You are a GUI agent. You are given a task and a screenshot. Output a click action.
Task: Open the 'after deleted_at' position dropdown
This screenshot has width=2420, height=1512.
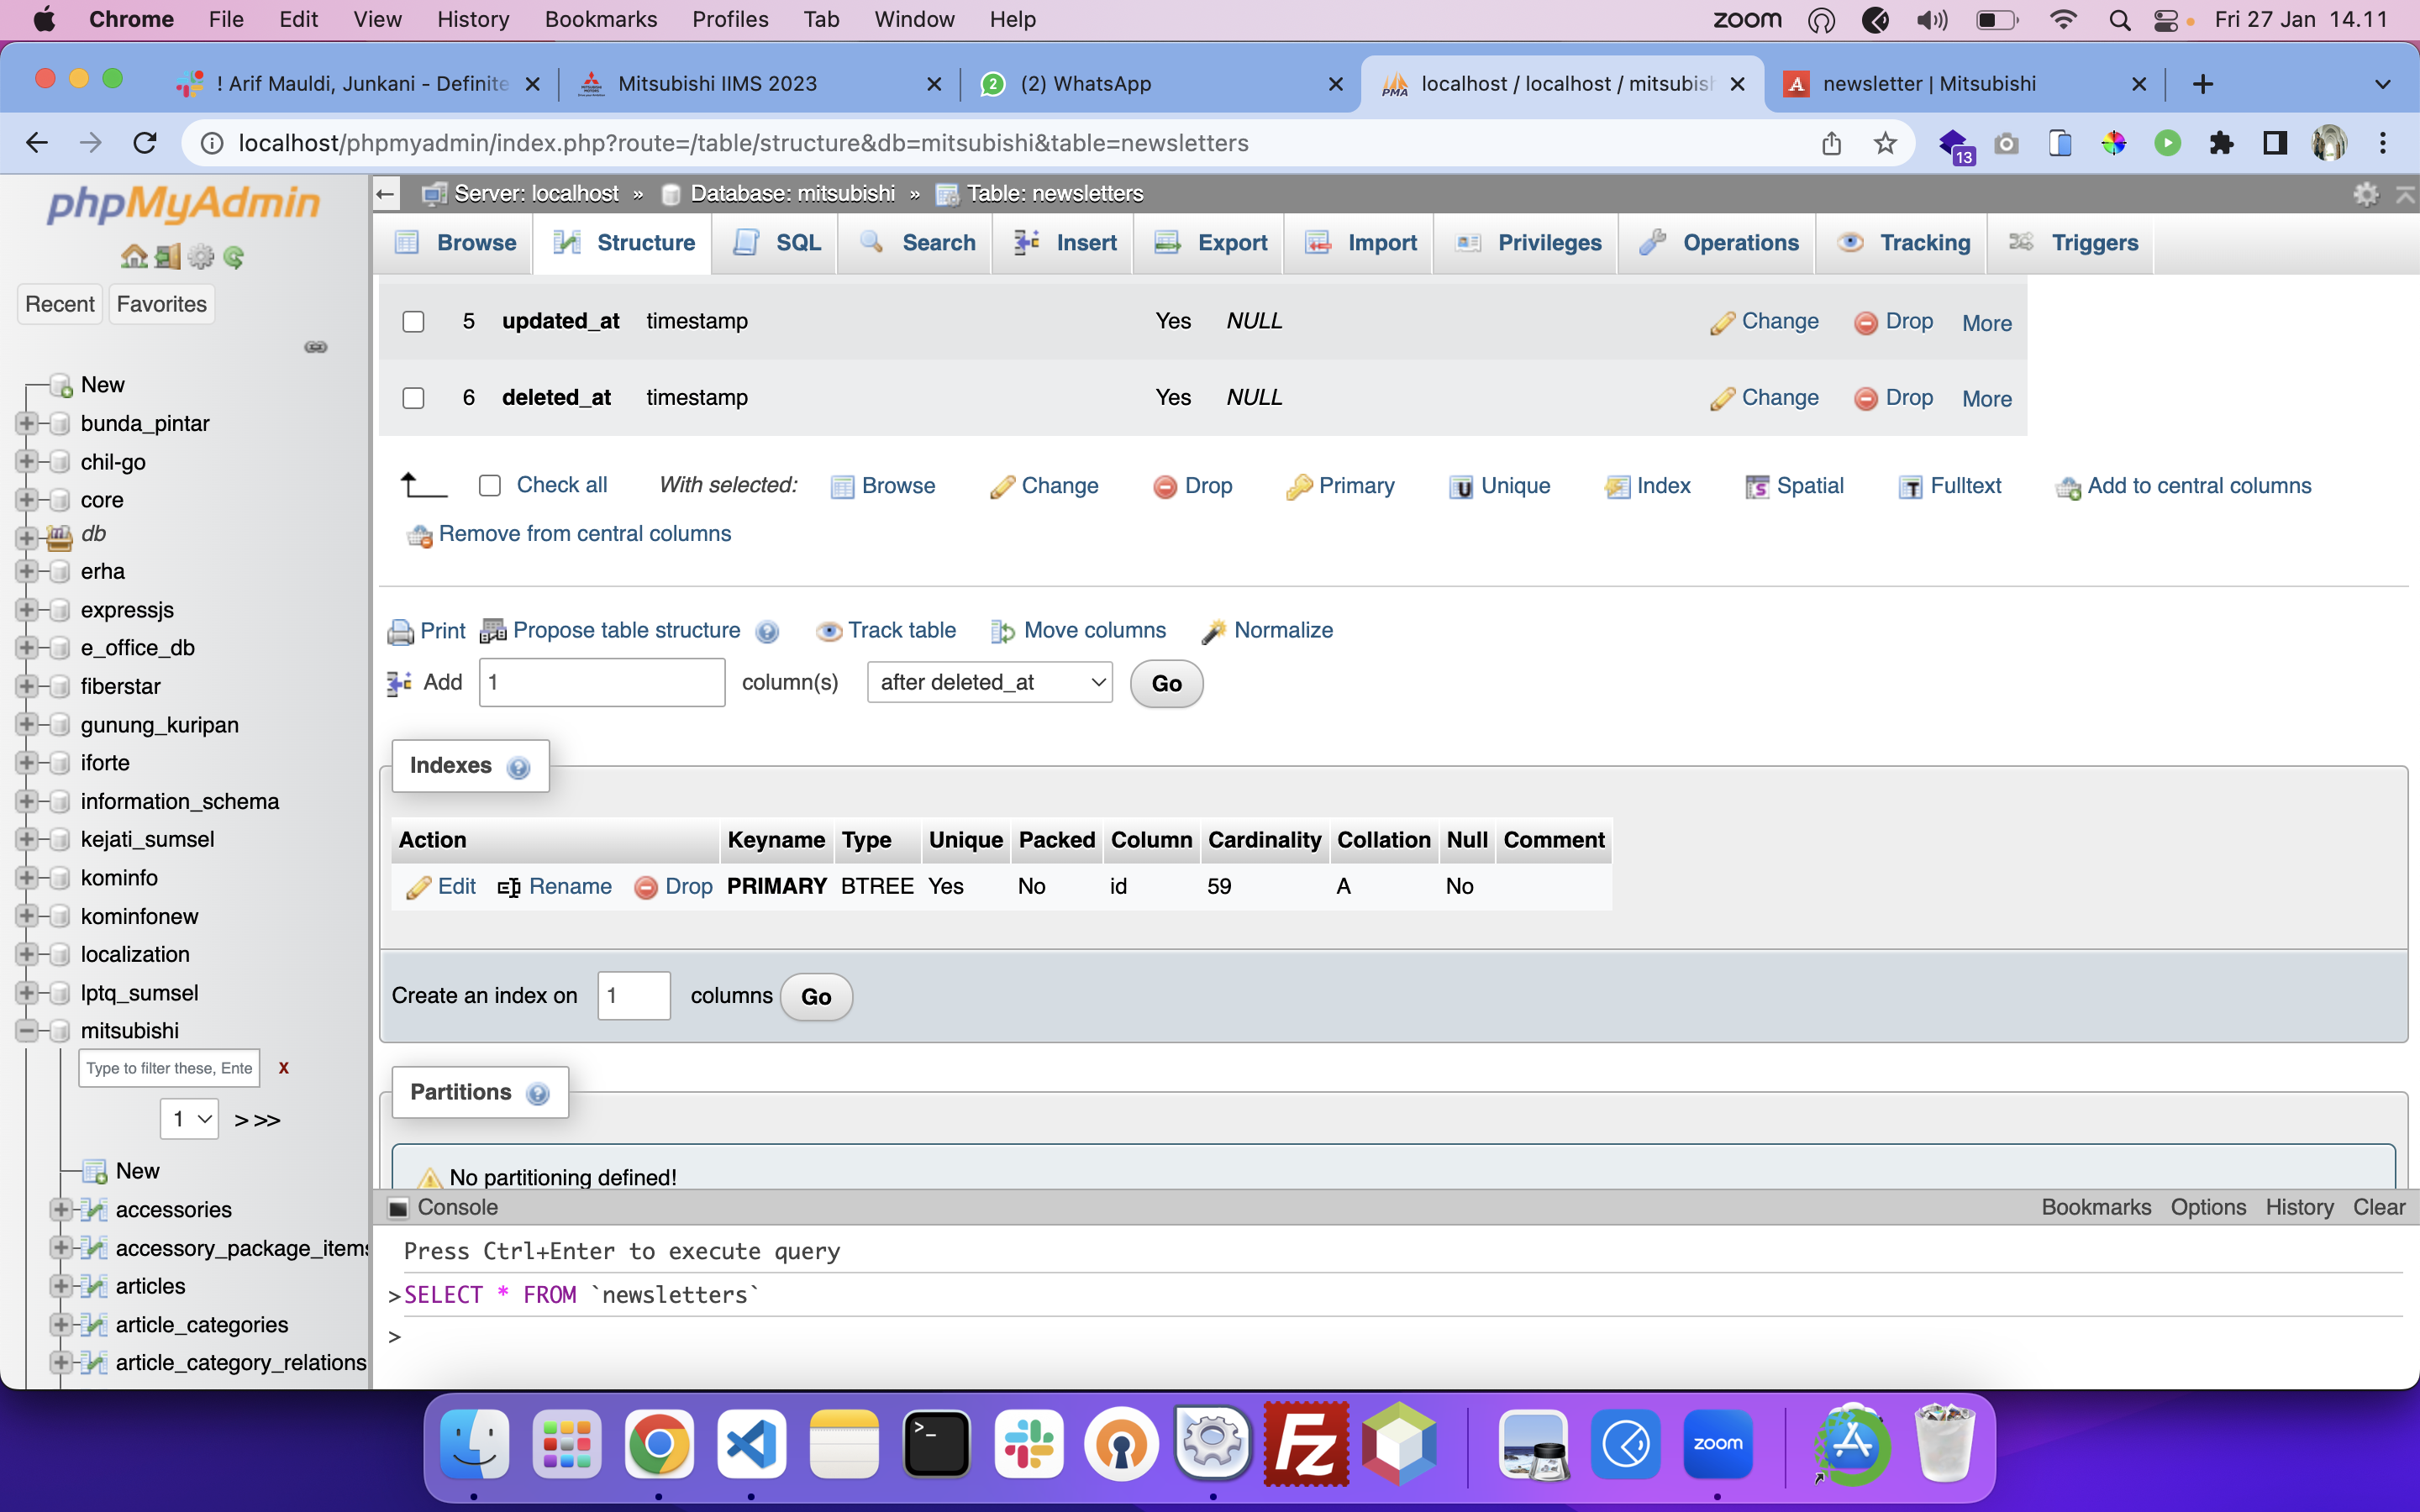pos(989,682)
